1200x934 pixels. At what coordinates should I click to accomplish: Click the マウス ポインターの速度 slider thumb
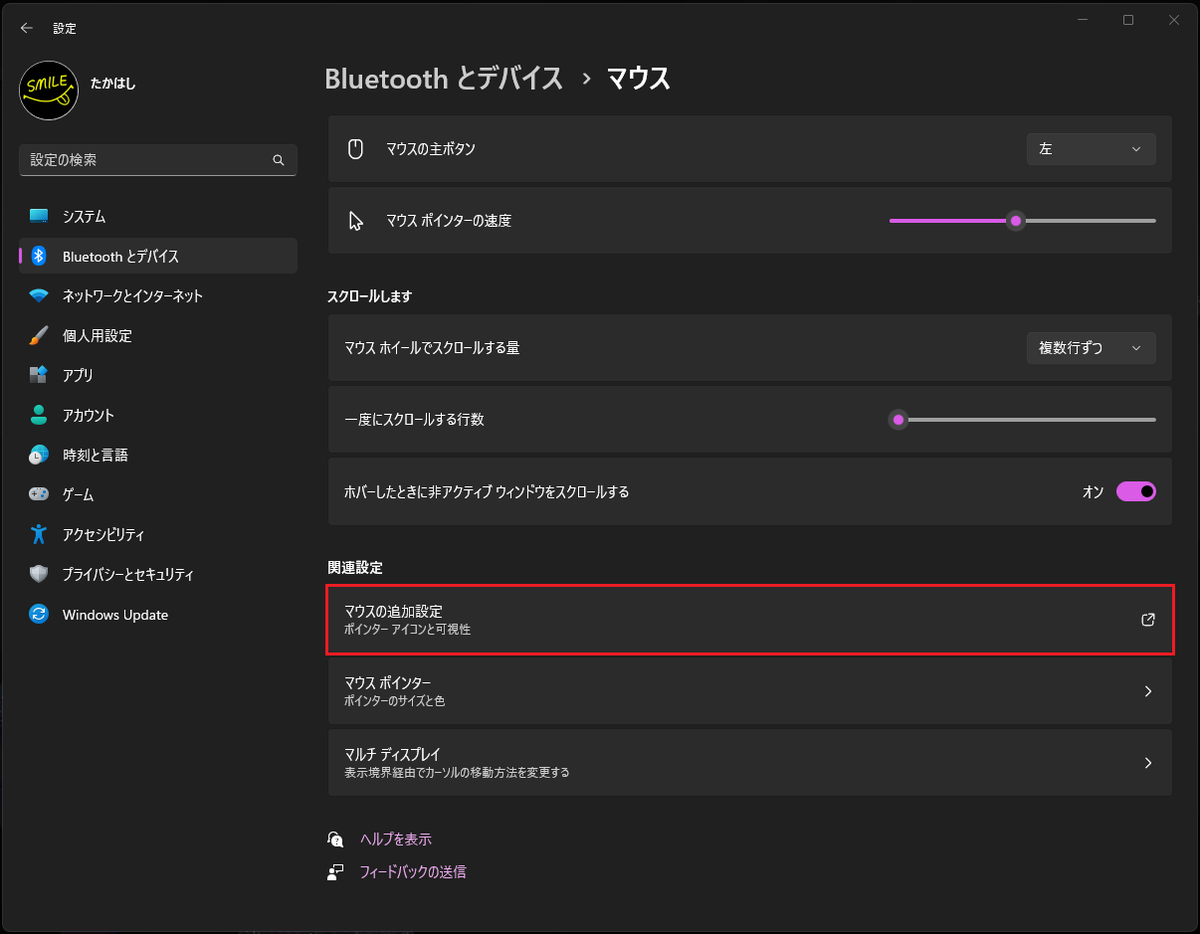[x=1016, y=221]
